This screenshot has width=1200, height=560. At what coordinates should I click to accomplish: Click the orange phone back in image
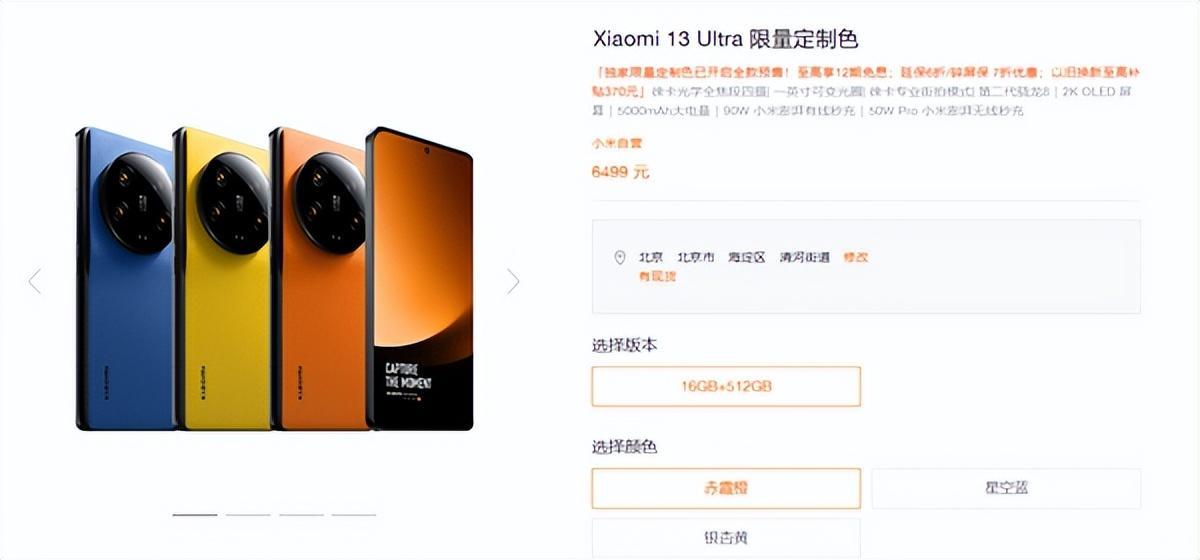pos(318,280)
